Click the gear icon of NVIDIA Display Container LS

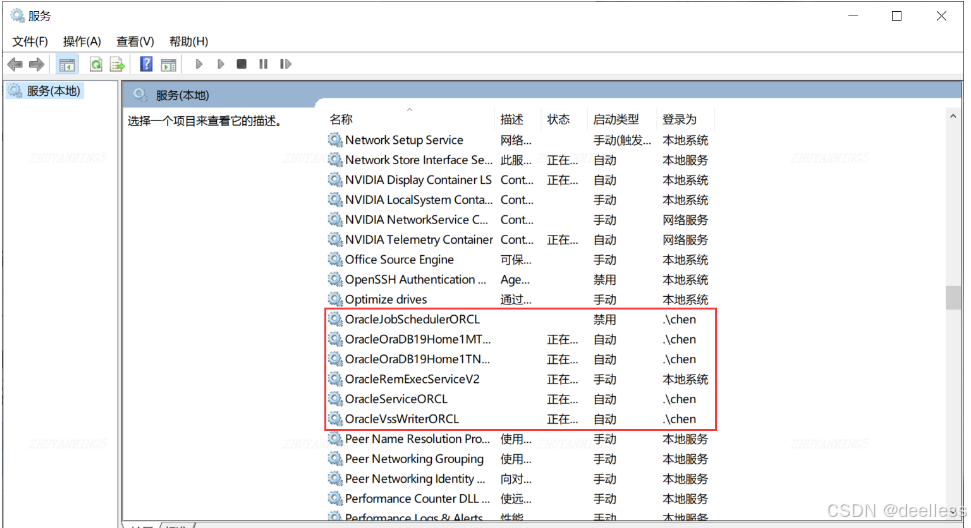tap(335, 180)
